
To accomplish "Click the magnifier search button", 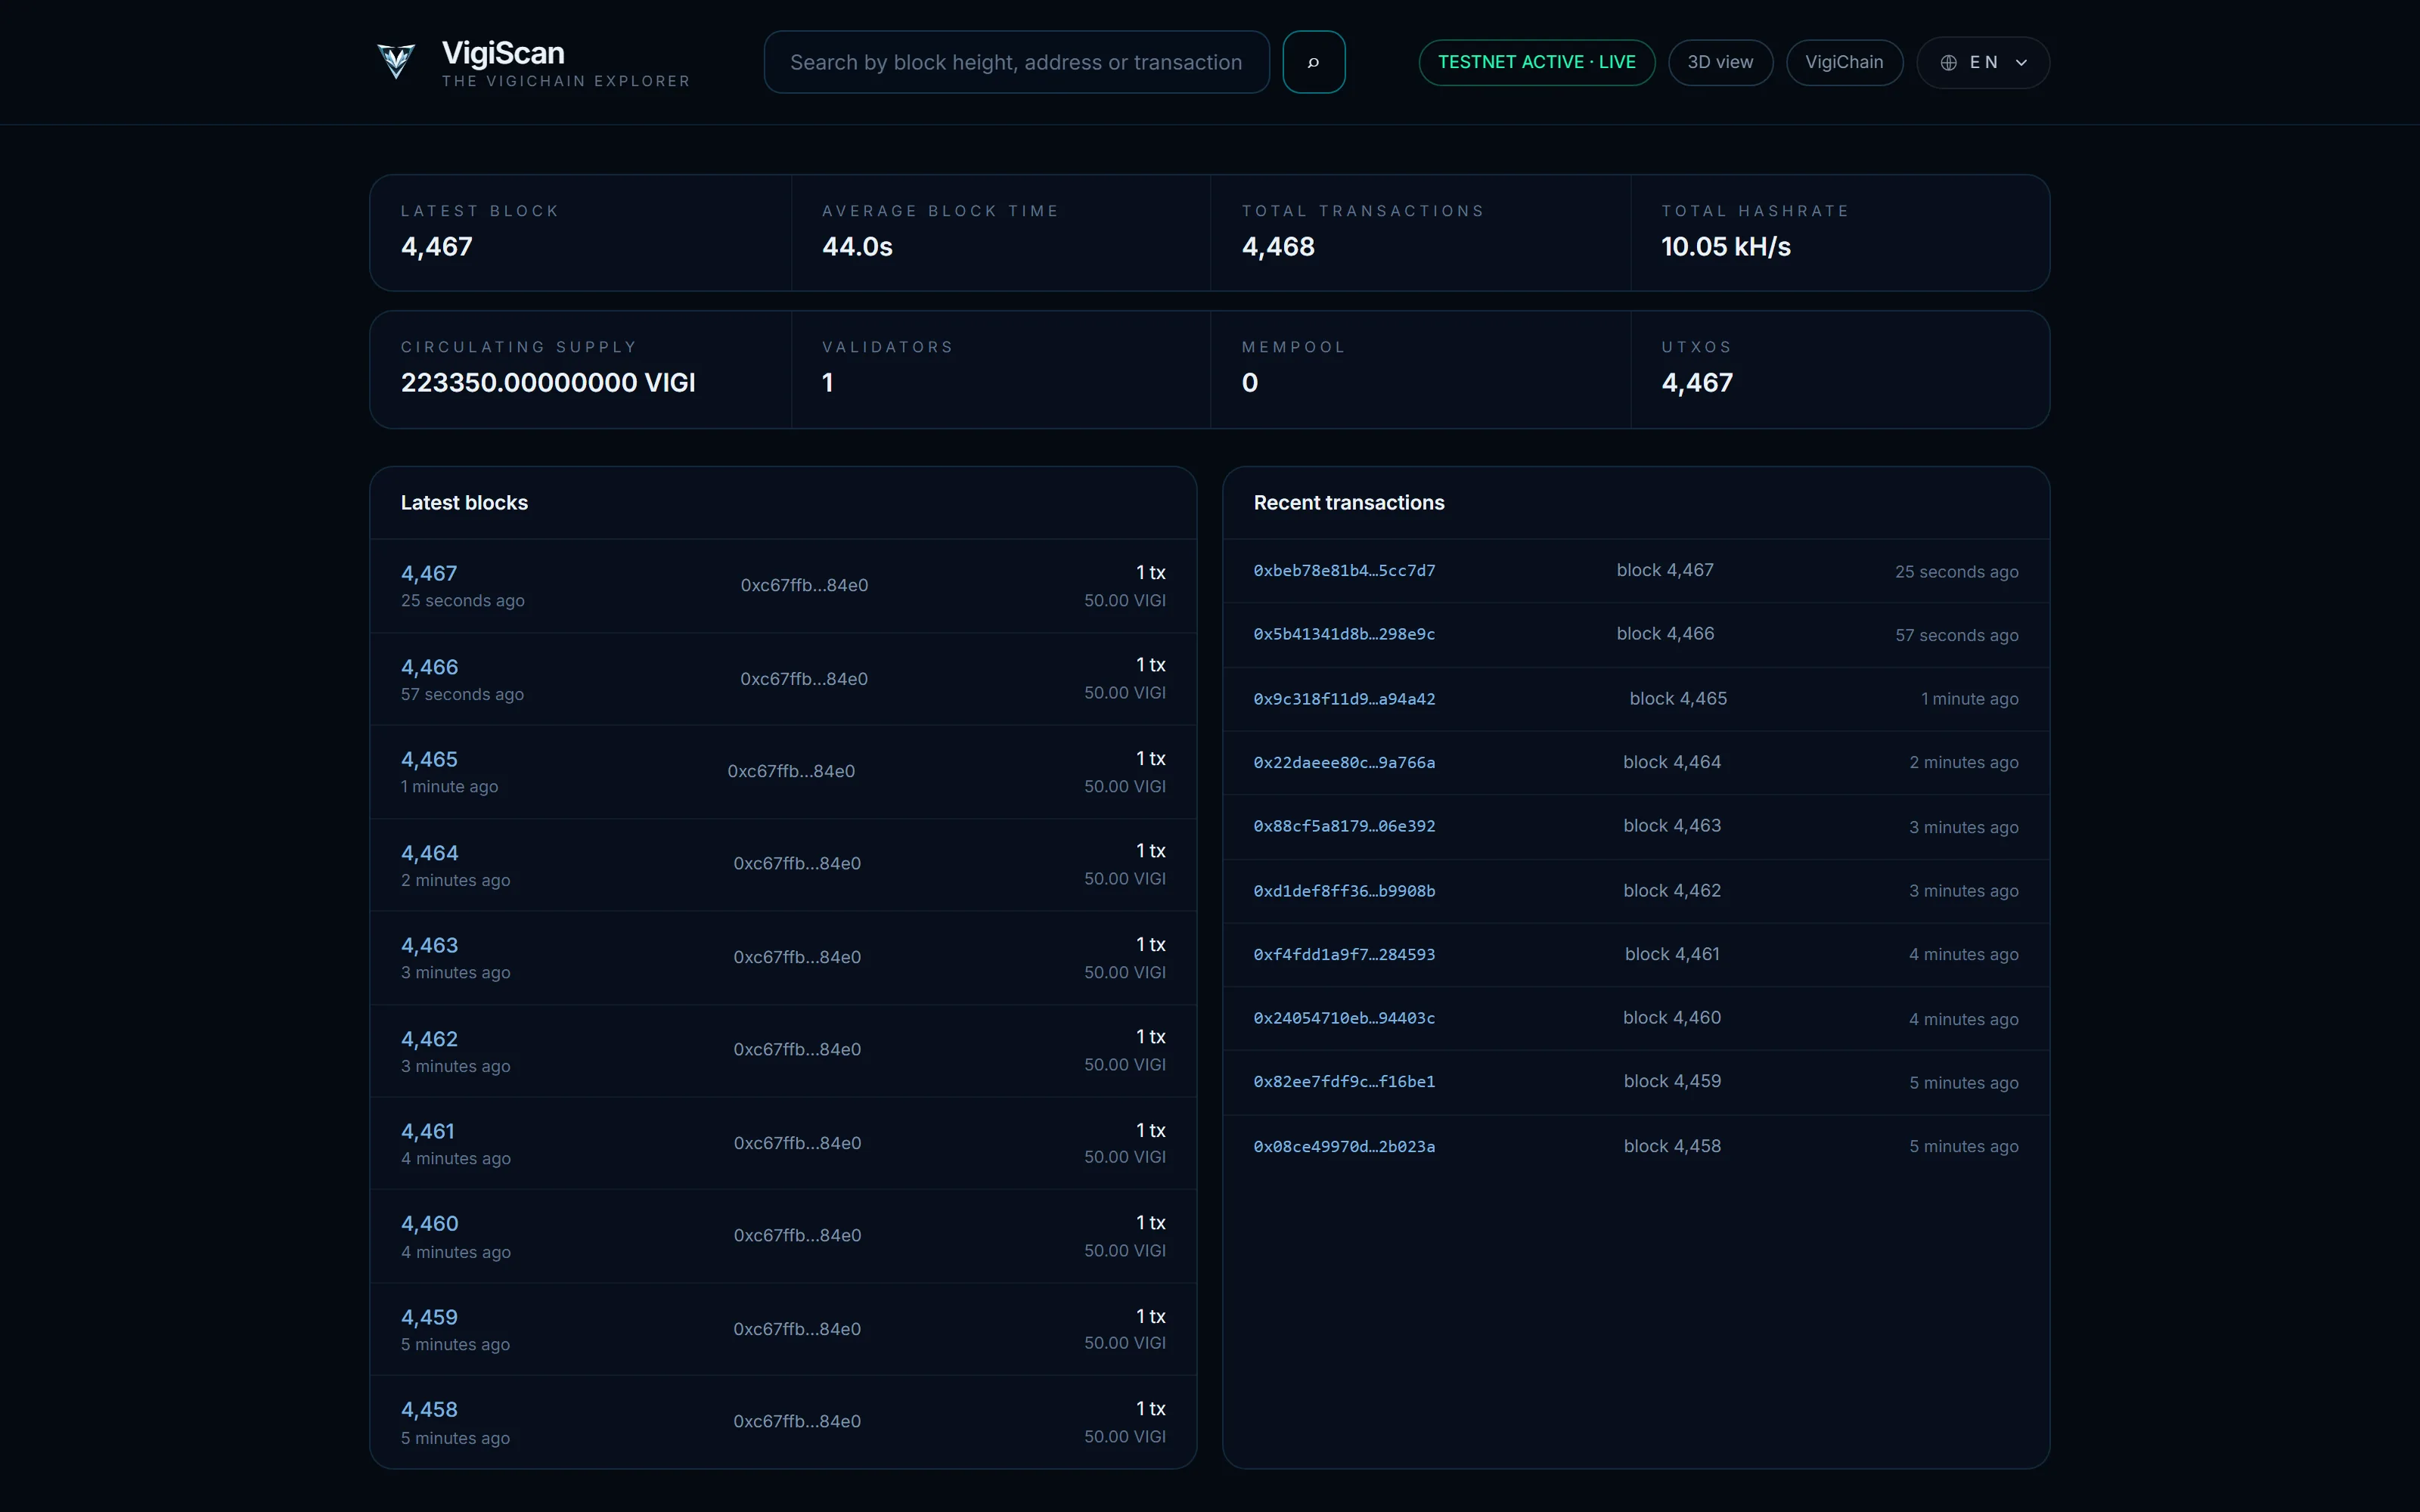I will point(1313,62).
